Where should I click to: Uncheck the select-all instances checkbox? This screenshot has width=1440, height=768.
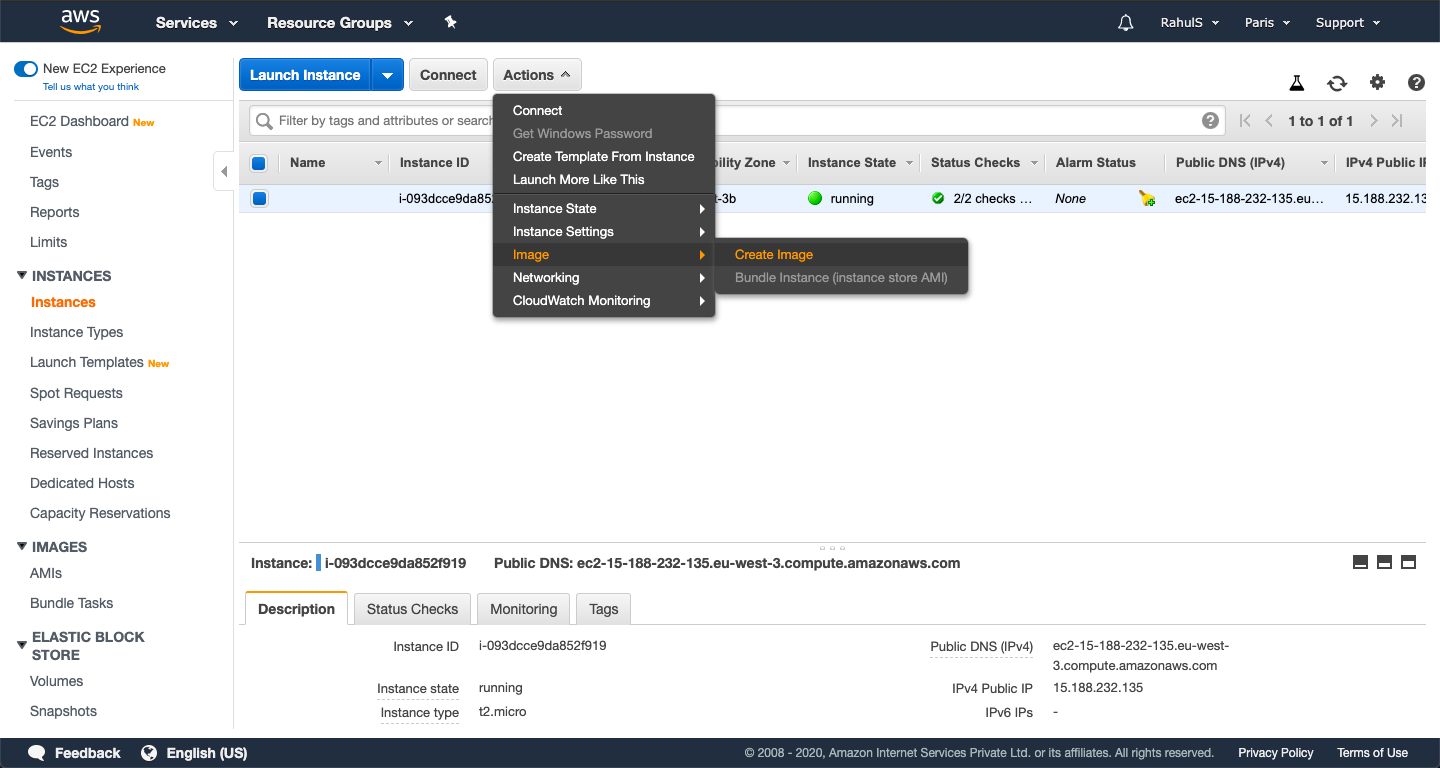click(259, 162)
